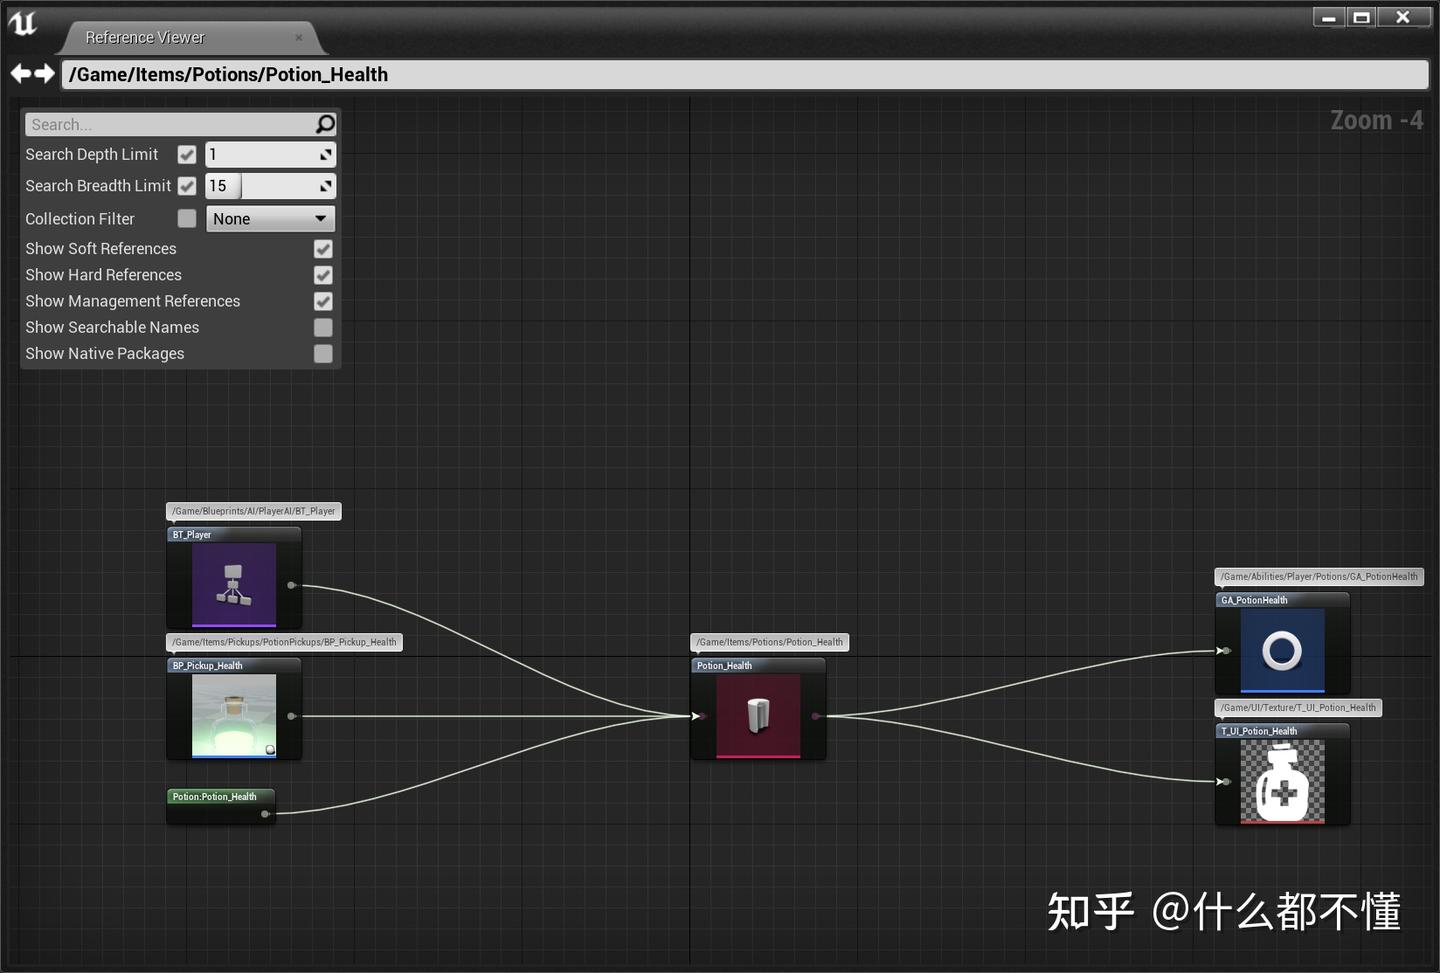This screenshot has height=973, width=1440.
Task: Click the magnifier icon in the search field
Action: [x=323, y=123]
